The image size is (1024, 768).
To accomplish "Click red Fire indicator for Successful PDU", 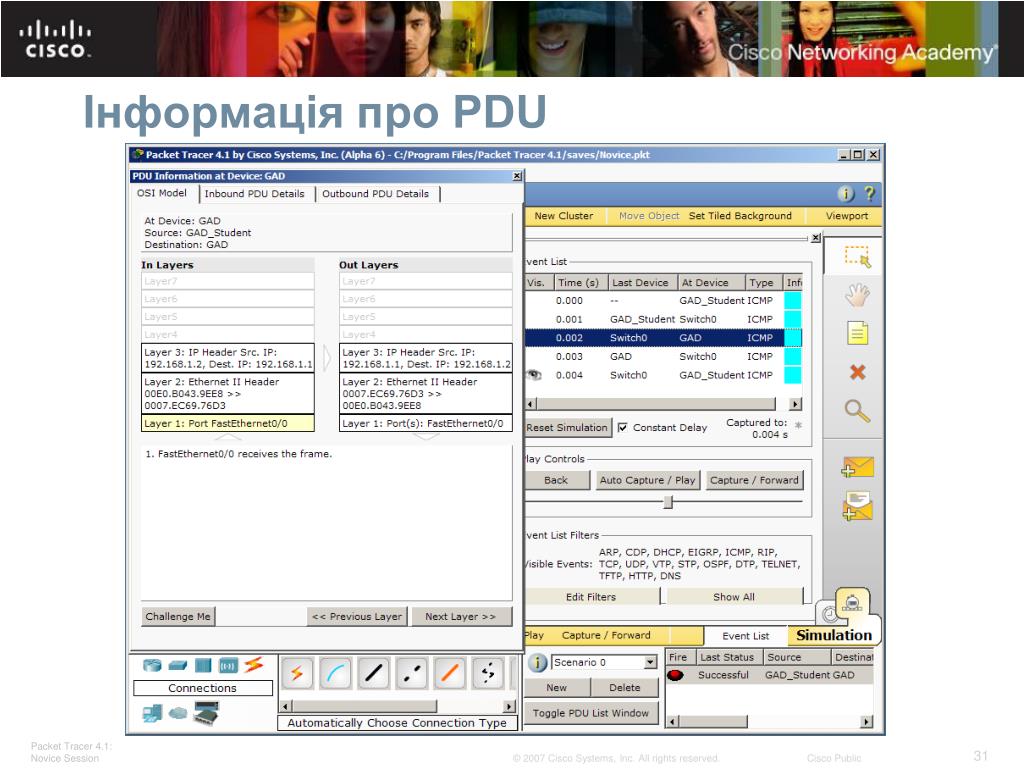I will coord(676,675).
